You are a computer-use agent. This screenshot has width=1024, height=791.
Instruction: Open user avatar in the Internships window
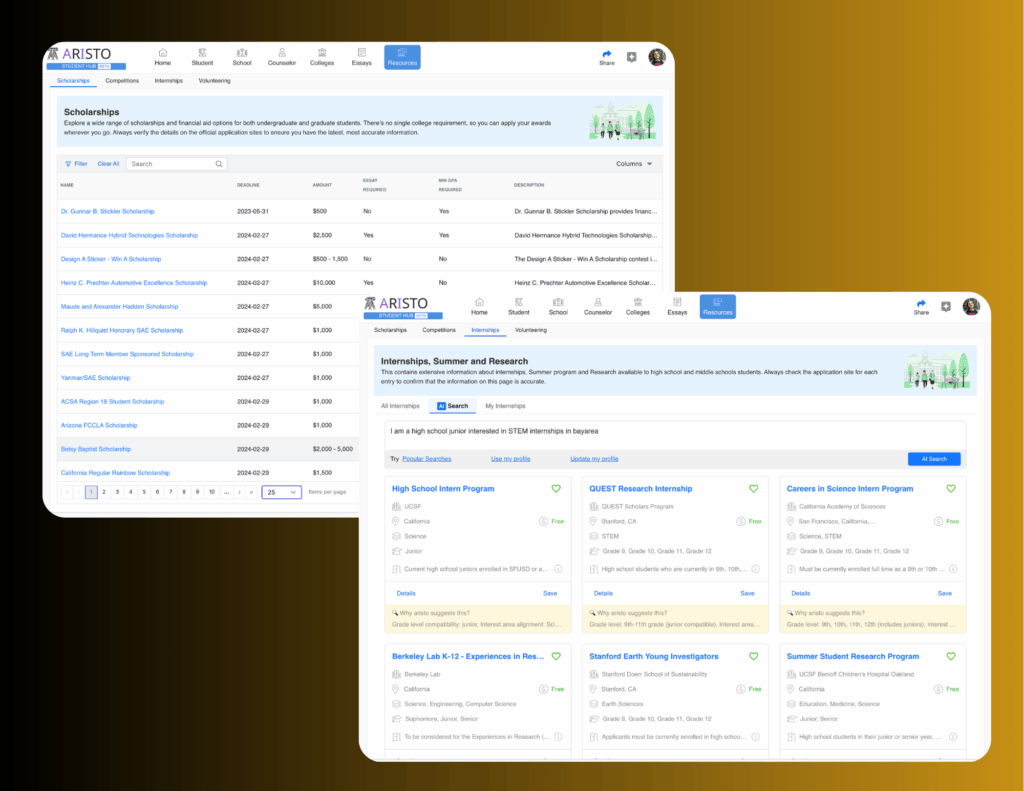click(970, 306)
